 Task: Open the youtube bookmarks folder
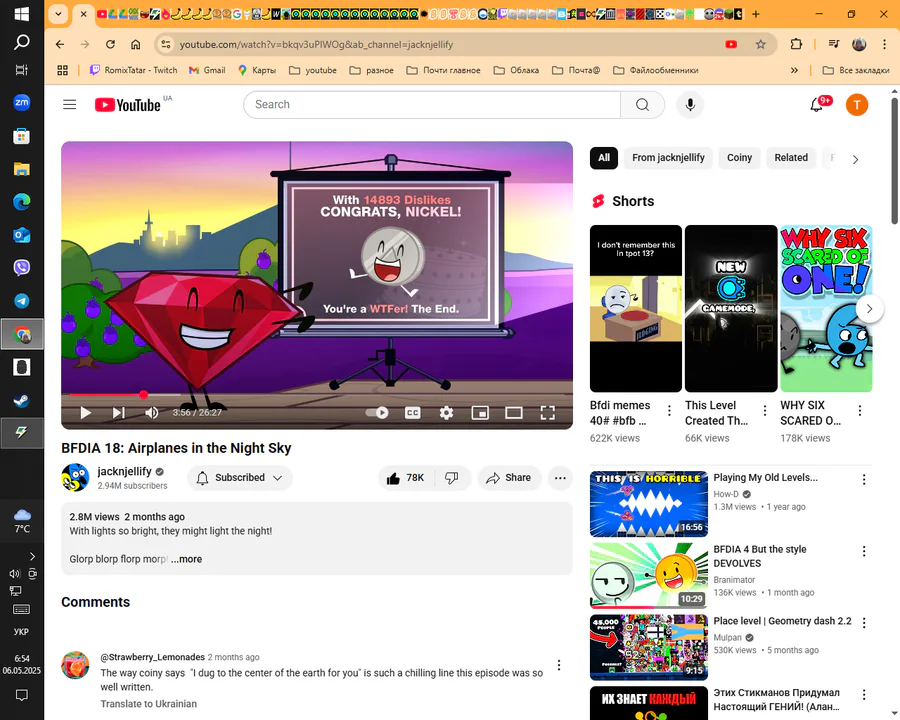click(x=313, y=70)
